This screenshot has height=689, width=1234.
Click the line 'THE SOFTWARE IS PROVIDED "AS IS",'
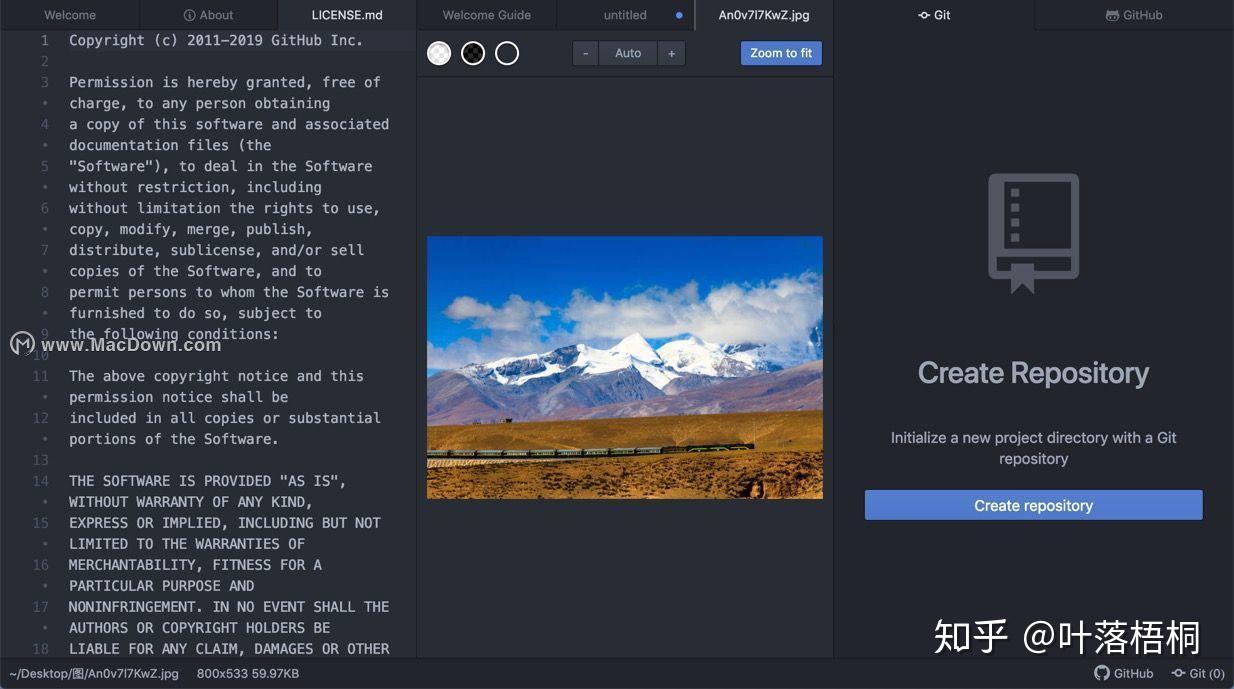click(208, 481)
